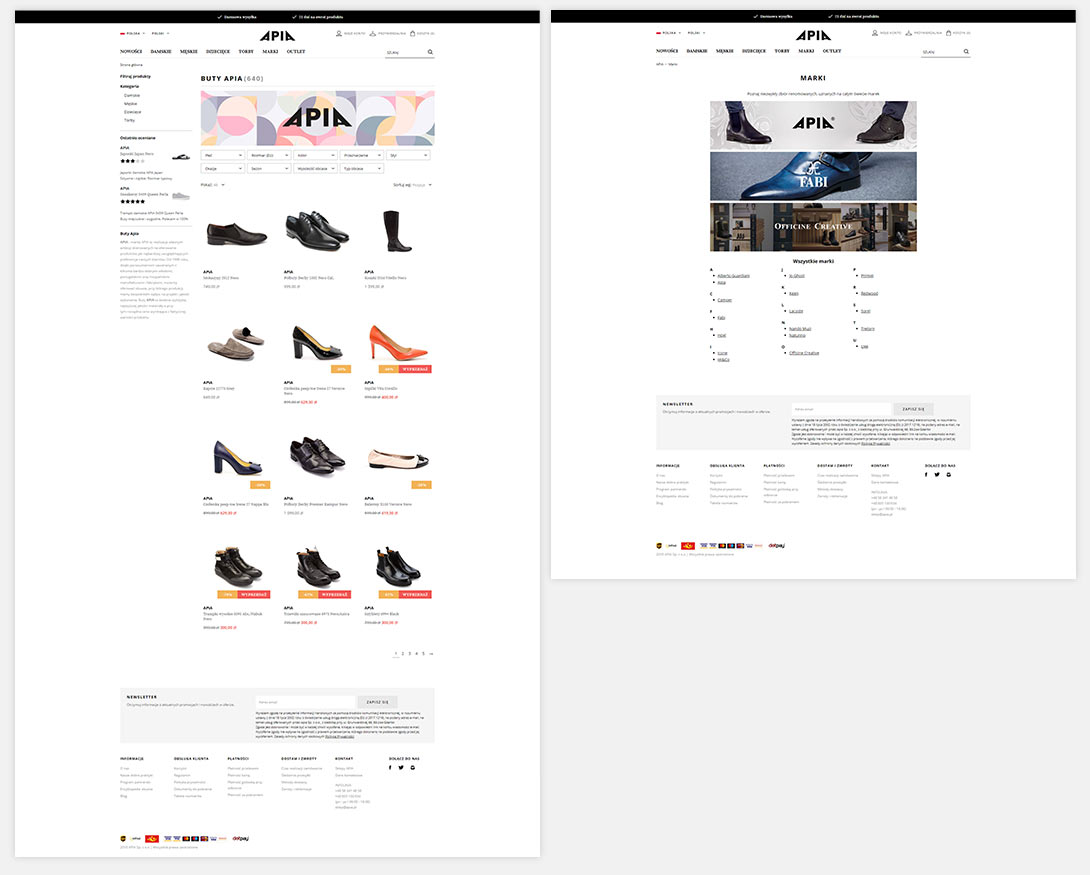
Task: Open the Okazja filter dropdown
Action: [x=222, y=169]
